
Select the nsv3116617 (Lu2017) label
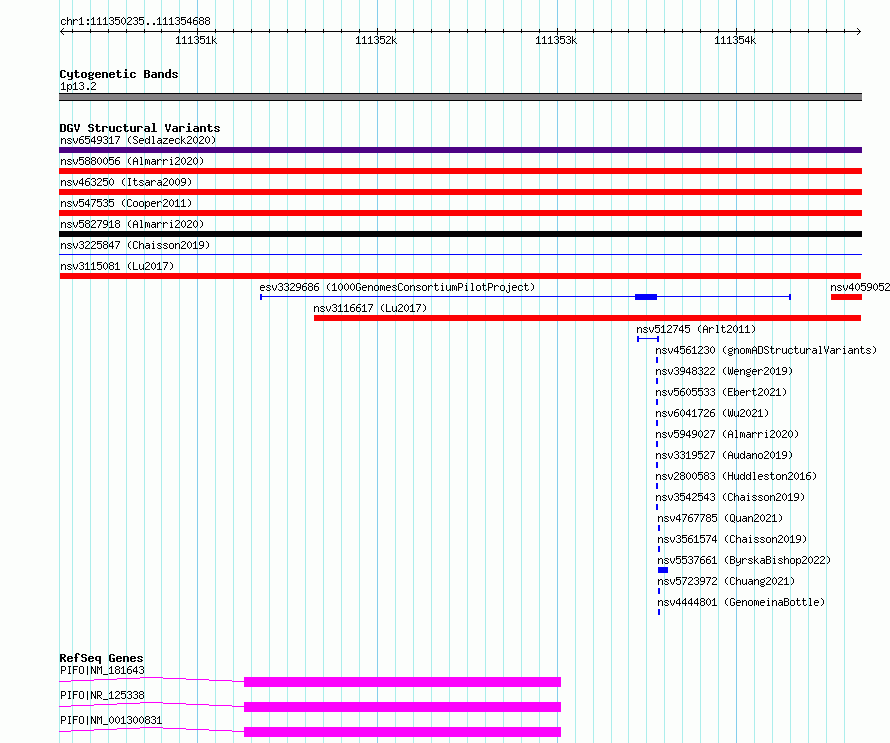370,308
